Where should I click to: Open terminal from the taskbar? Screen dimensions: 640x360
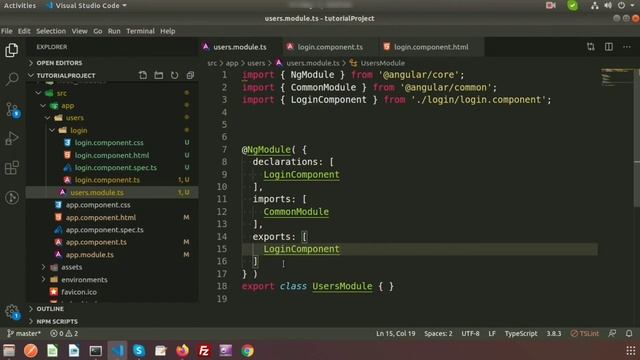(x=96, y=351)
